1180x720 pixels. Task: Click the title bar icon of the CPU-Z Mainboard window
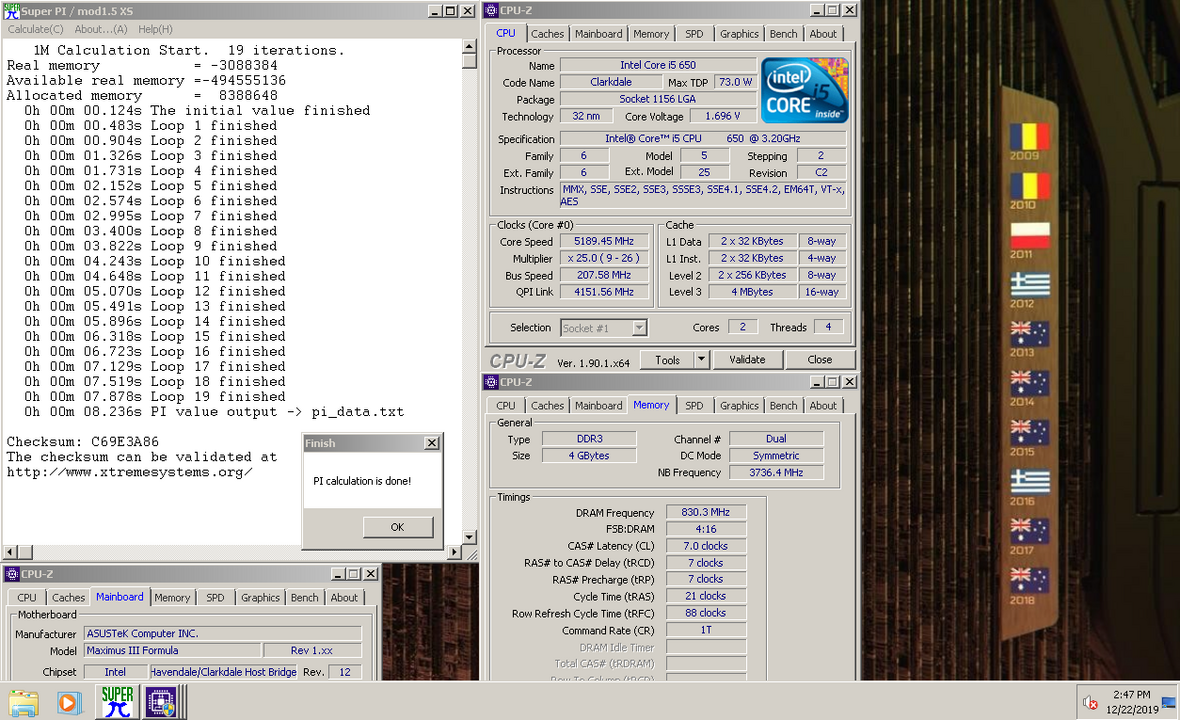pos(12,574)
